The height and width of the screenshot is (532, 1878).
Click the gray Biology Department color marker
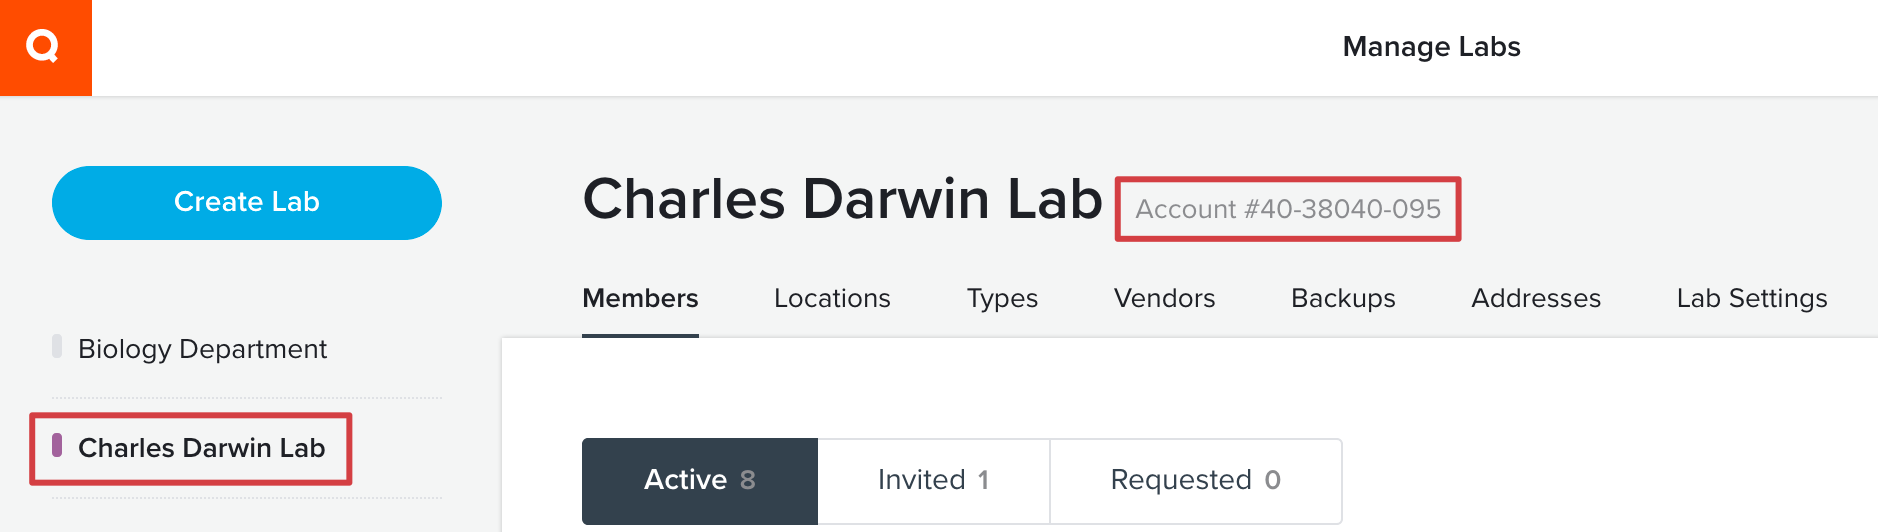click(x=57, y=346)
